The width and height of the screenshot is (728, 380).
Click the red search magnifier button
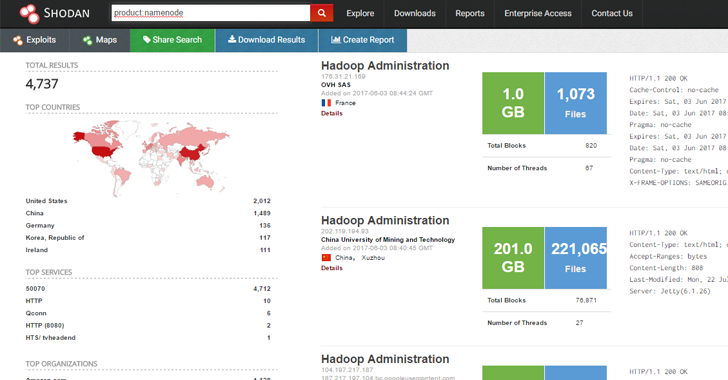[x=321, y=13]
